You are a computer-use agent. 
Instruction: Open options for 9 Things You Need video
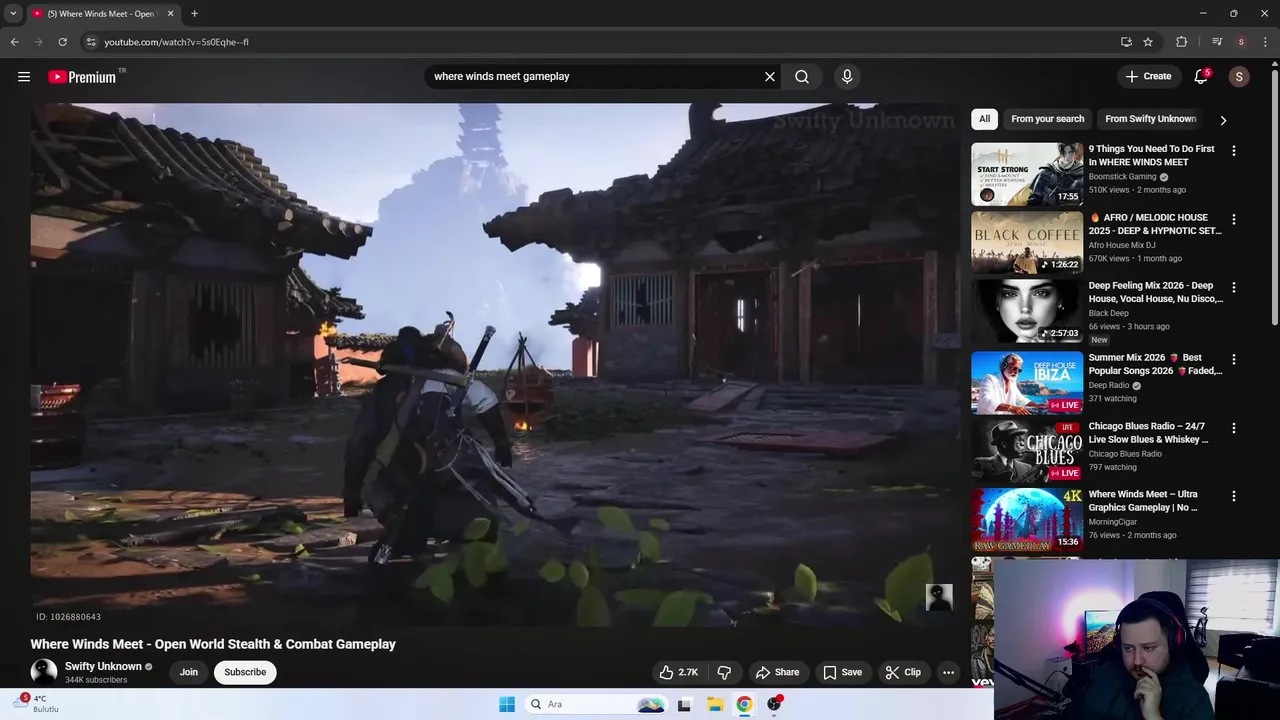1233,151
